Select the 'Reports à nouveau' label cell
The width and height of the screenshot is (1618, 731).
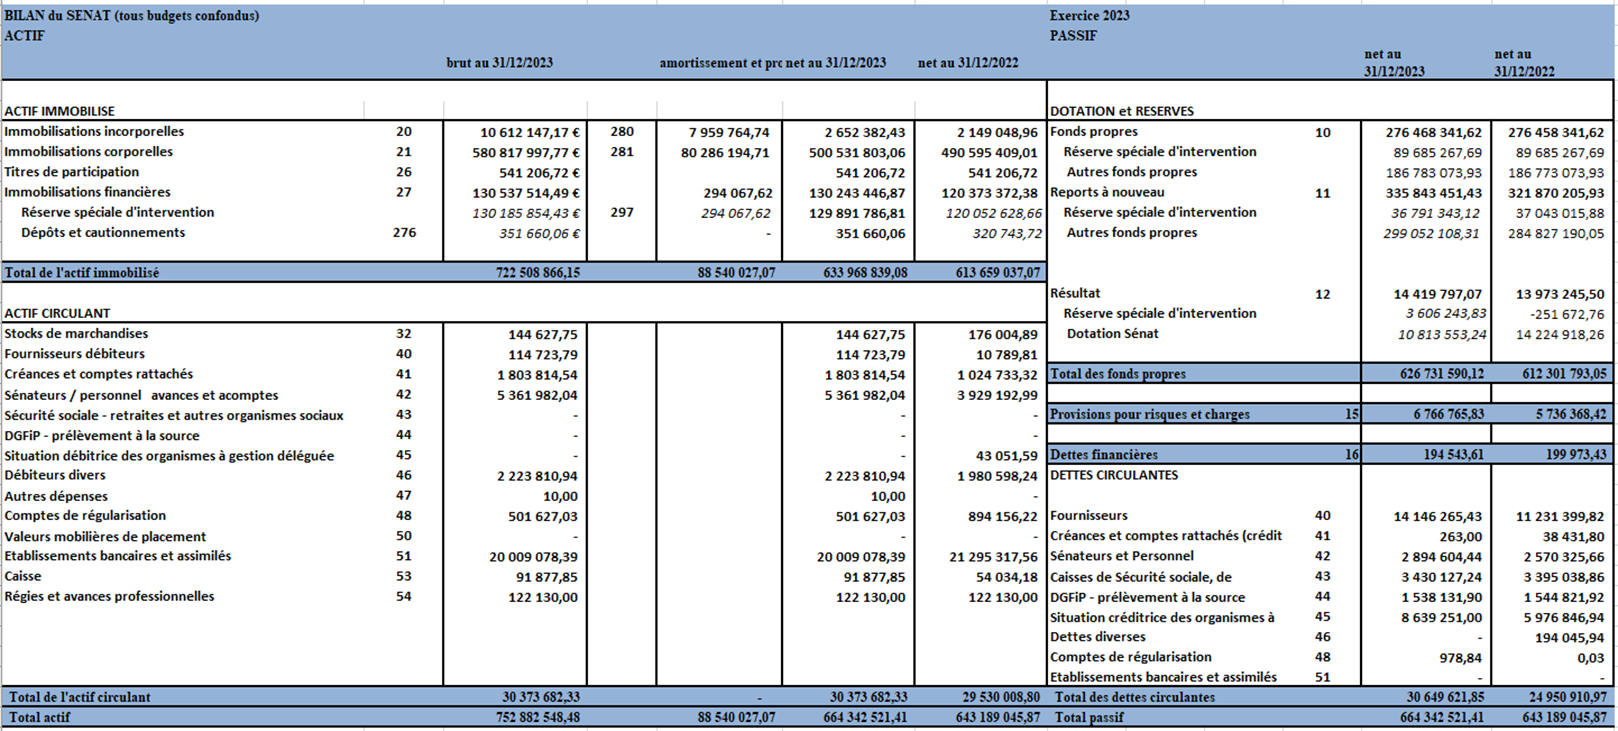[1107, 192]
